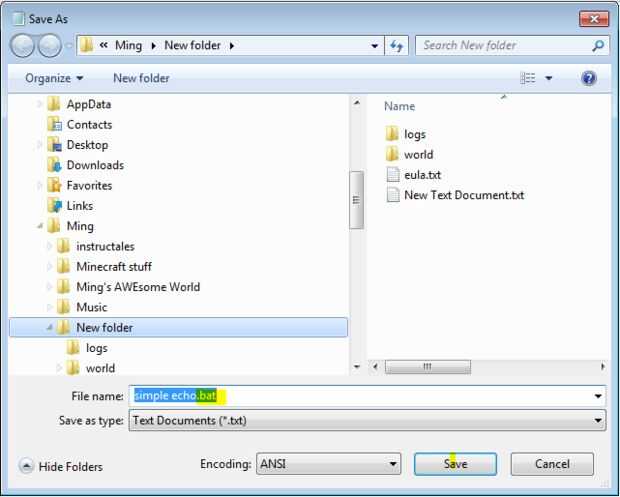
Task: Click the Back navigation arrow button
Action: (23, 46)
